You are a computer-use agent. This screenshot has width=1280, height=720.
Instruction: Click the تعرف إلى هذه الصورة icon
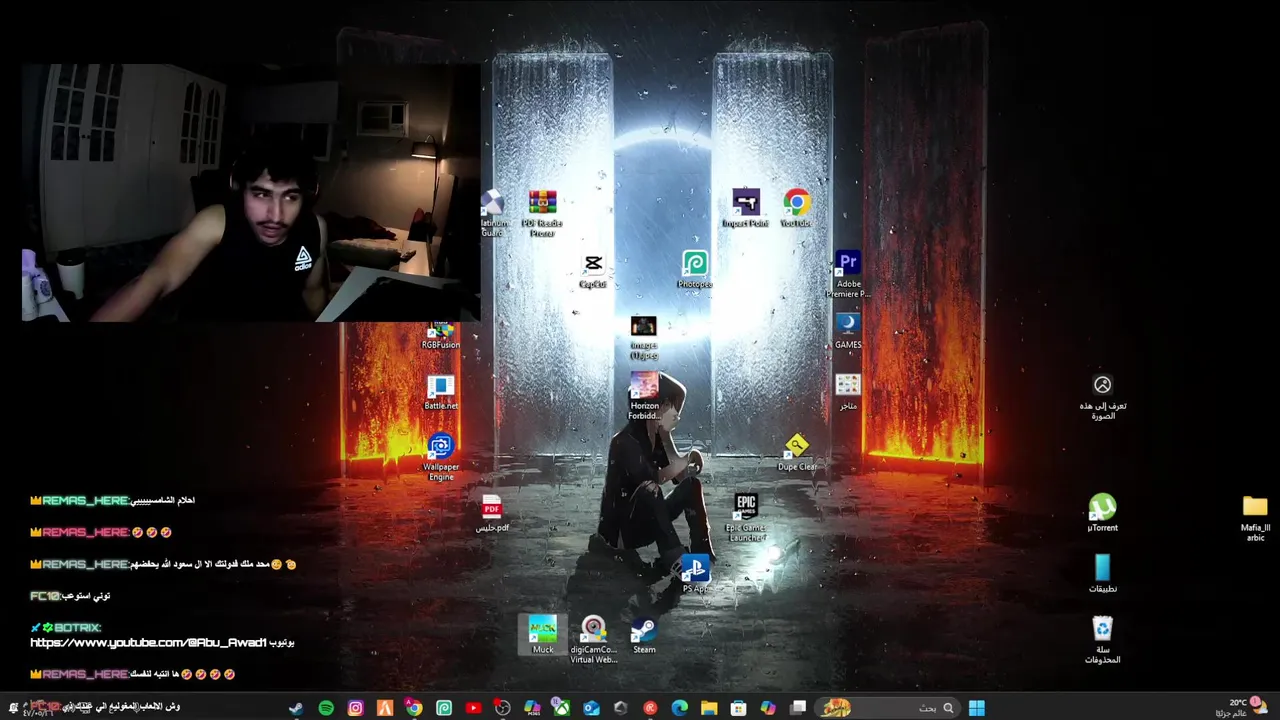[1102, 397]
